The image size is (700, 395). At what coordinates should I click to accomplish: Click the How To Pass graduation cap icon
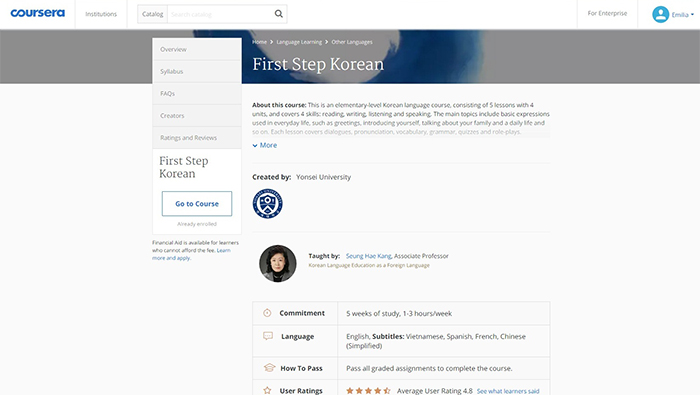[269, 368]
